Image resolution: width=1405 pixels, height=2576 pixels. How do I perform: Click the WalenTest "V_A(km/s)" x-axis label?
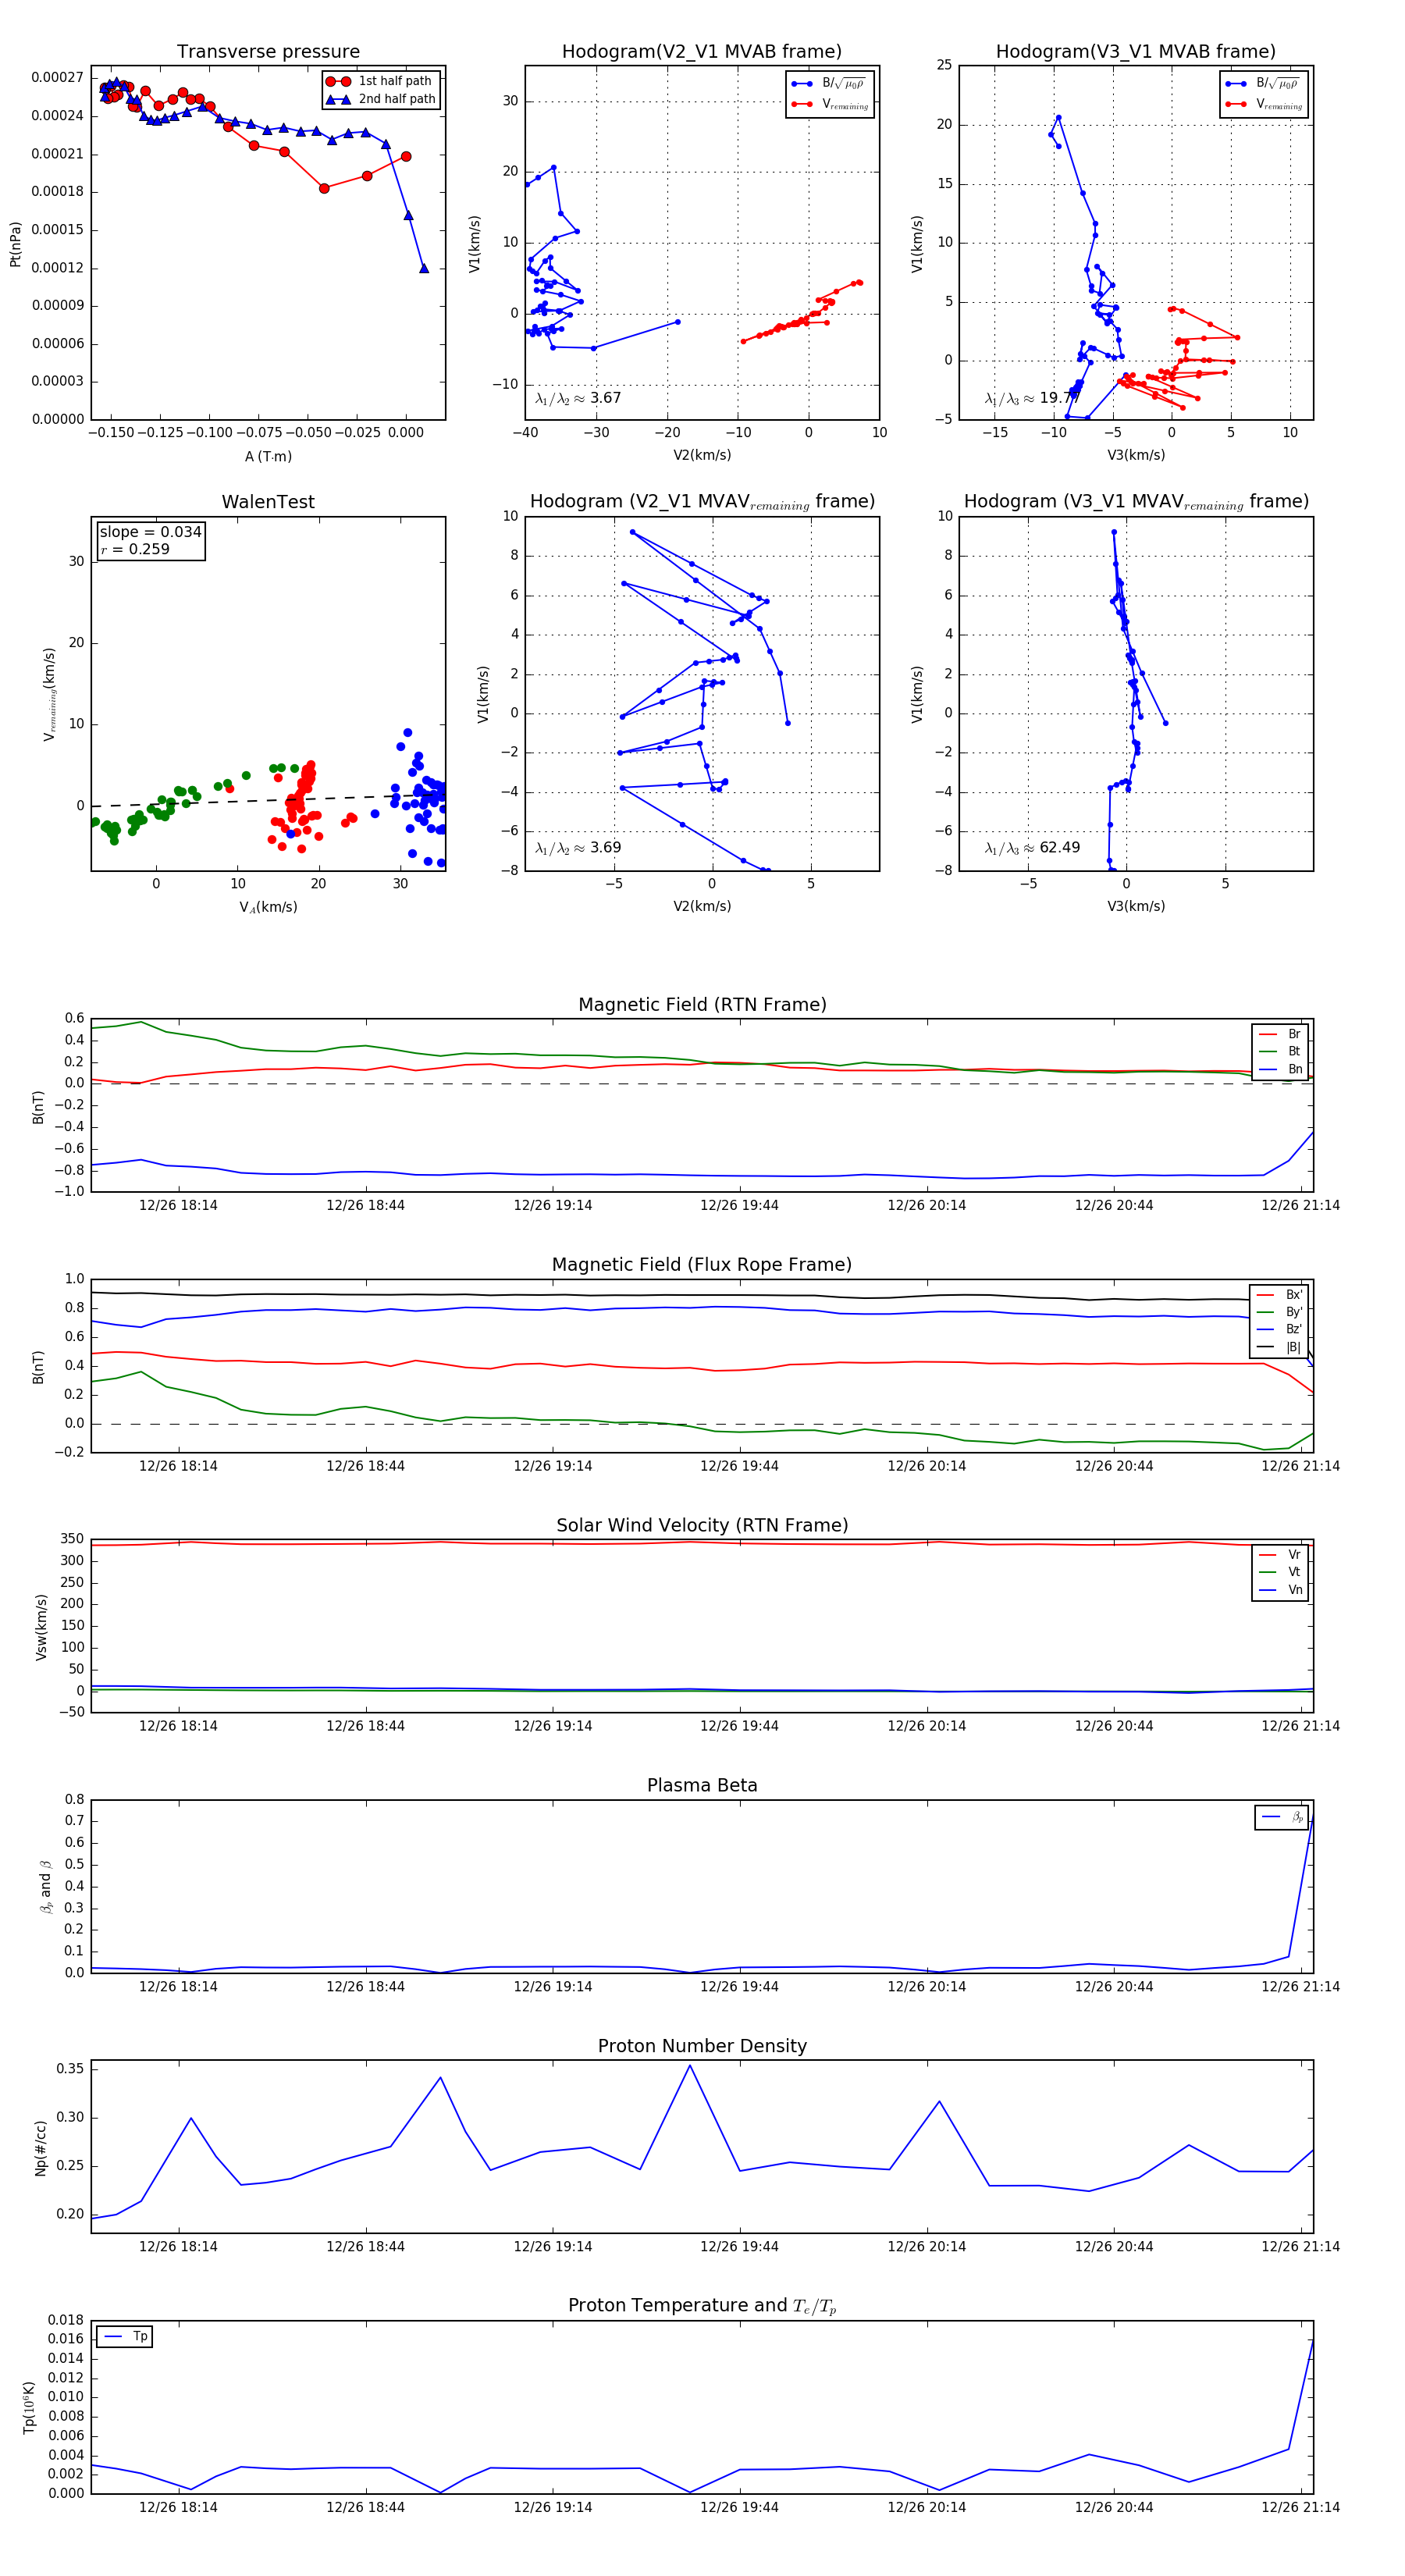(x=268, y=907)
